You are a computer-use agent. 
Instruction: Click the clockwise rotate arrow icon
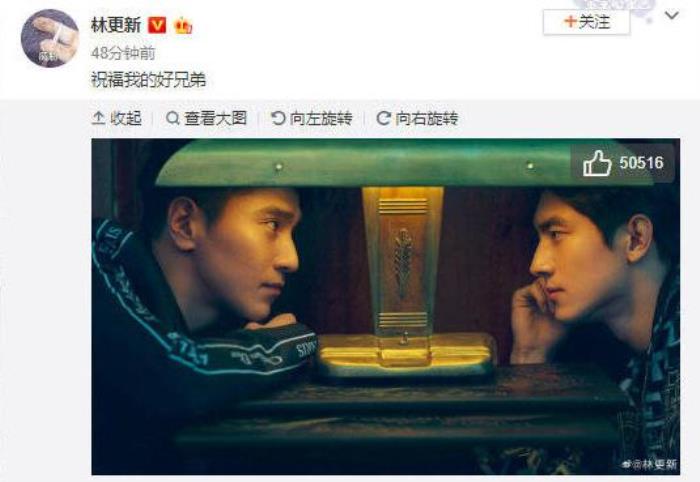pyautogui.click(x=383, y=118)
